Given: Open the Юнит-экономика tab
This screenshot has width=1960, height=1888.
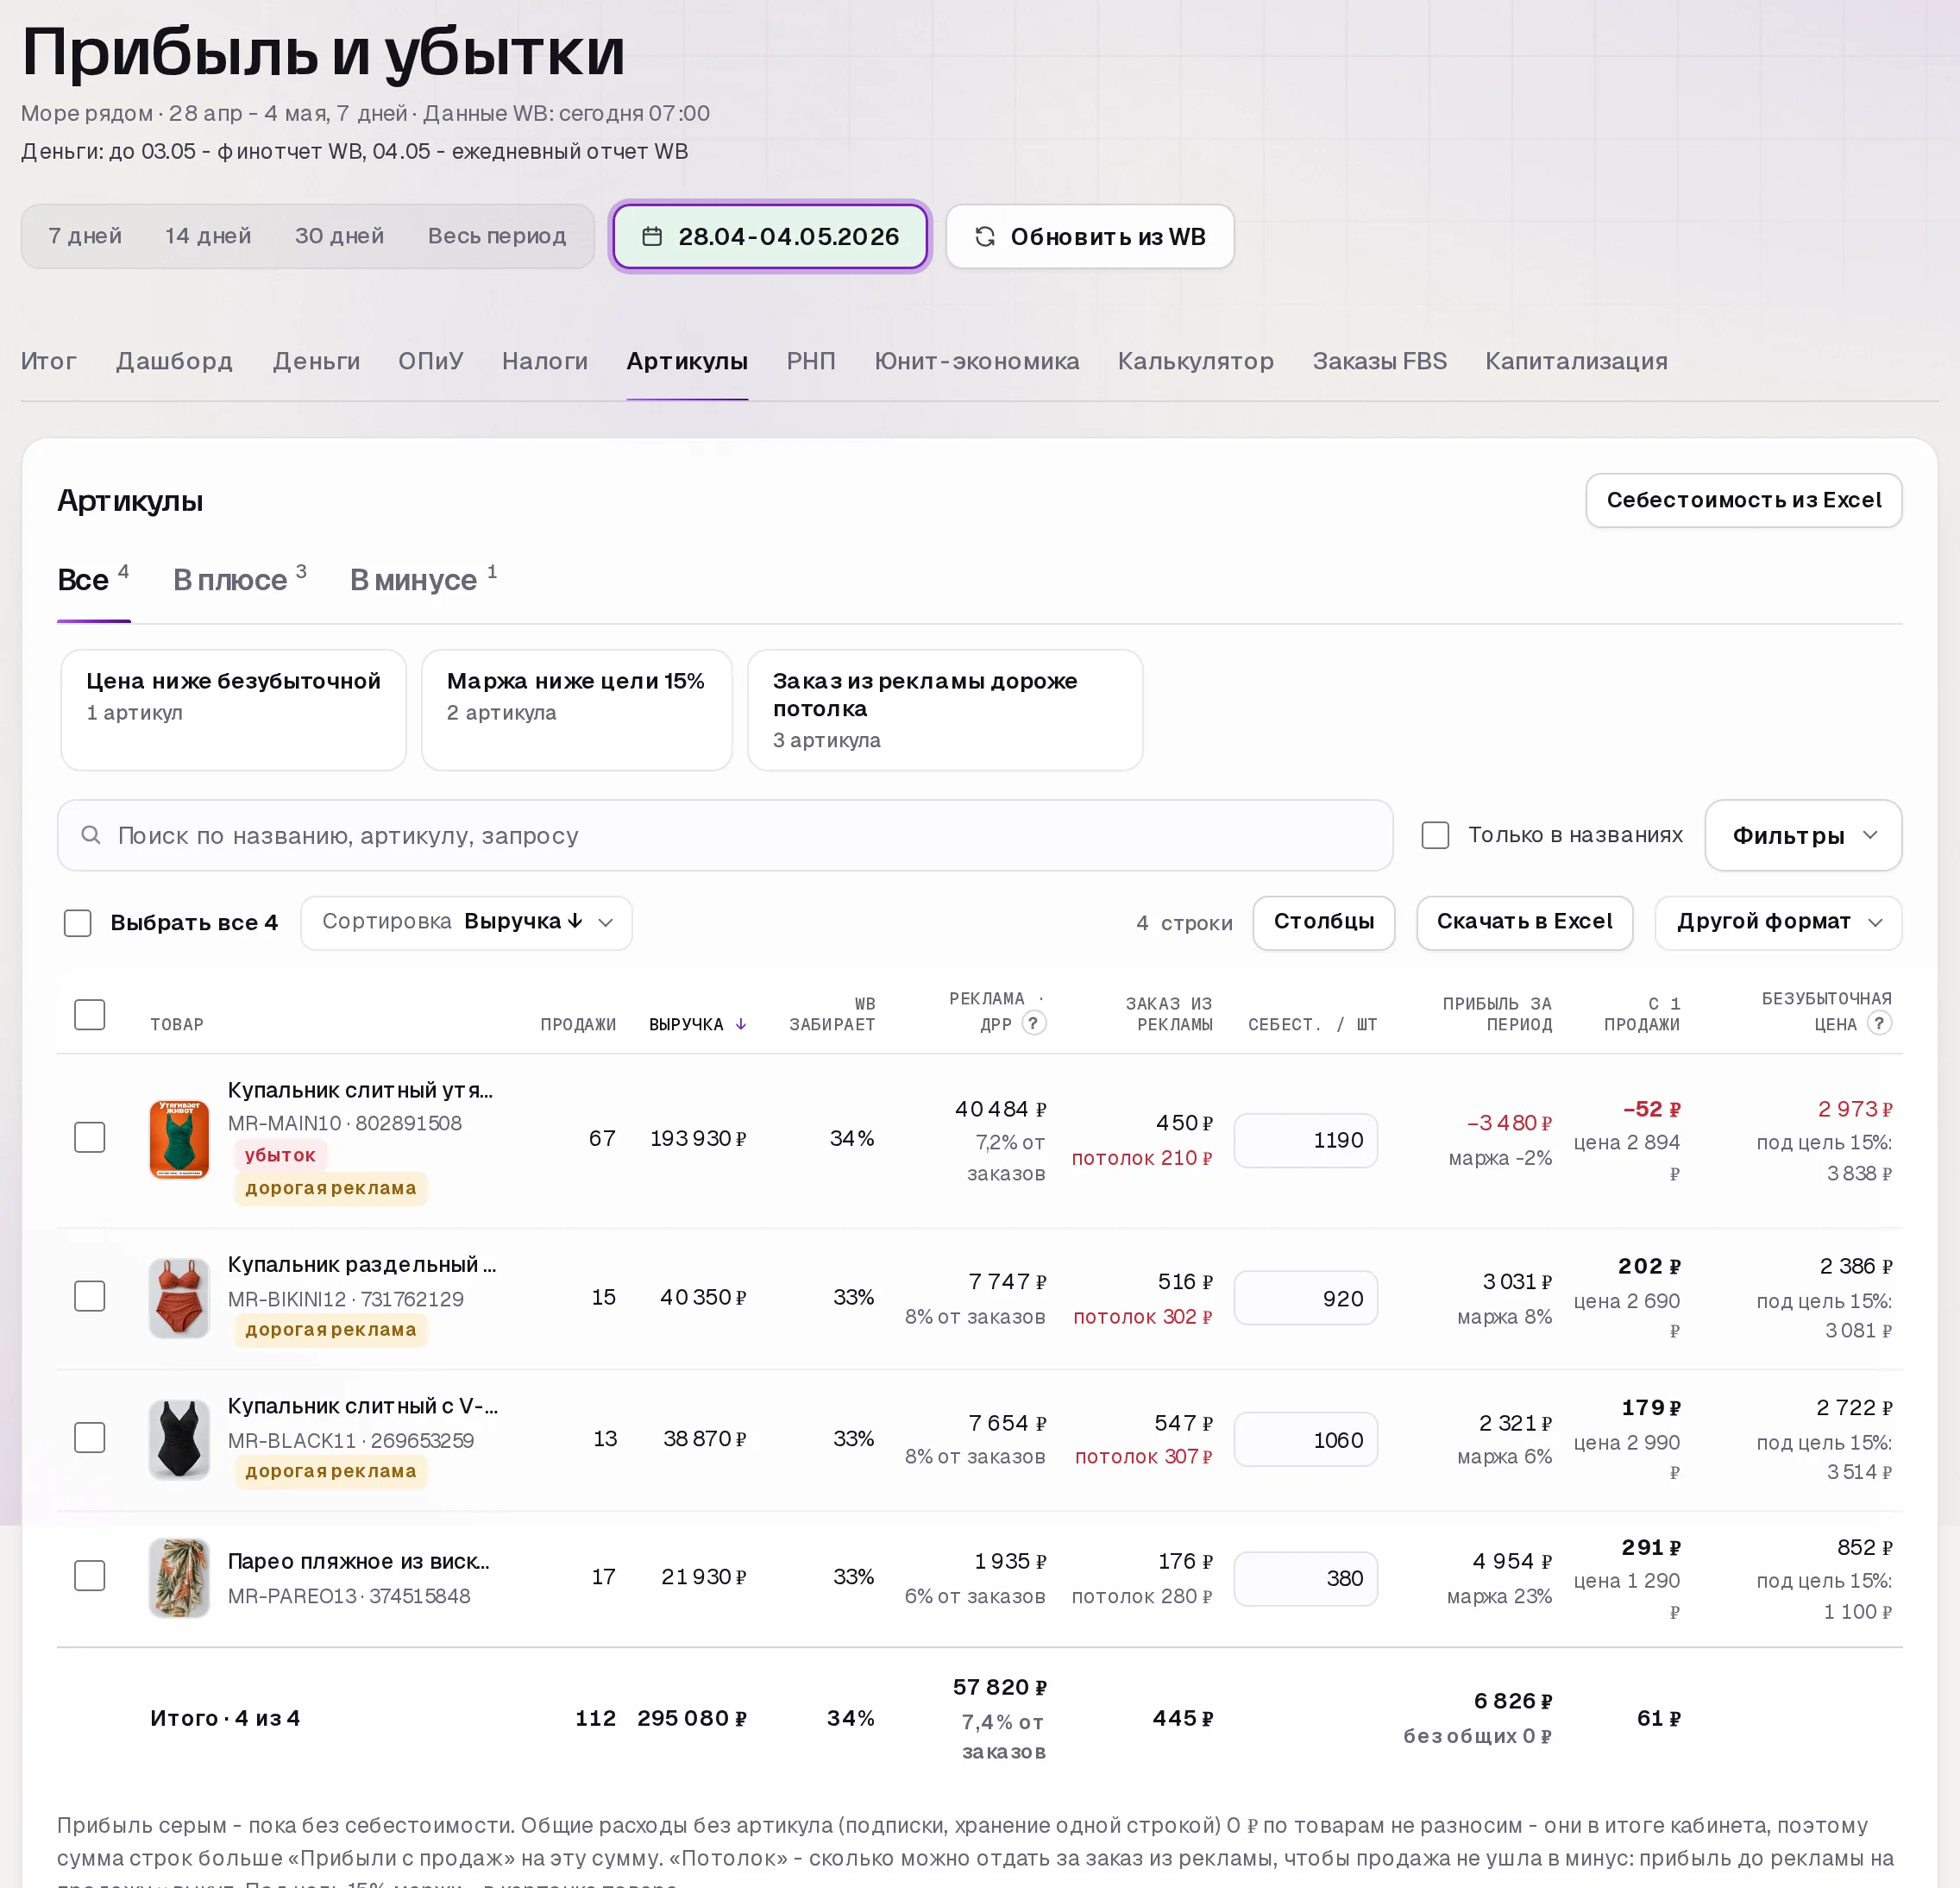Looking at the screenshot, I should tap(977, 361).
